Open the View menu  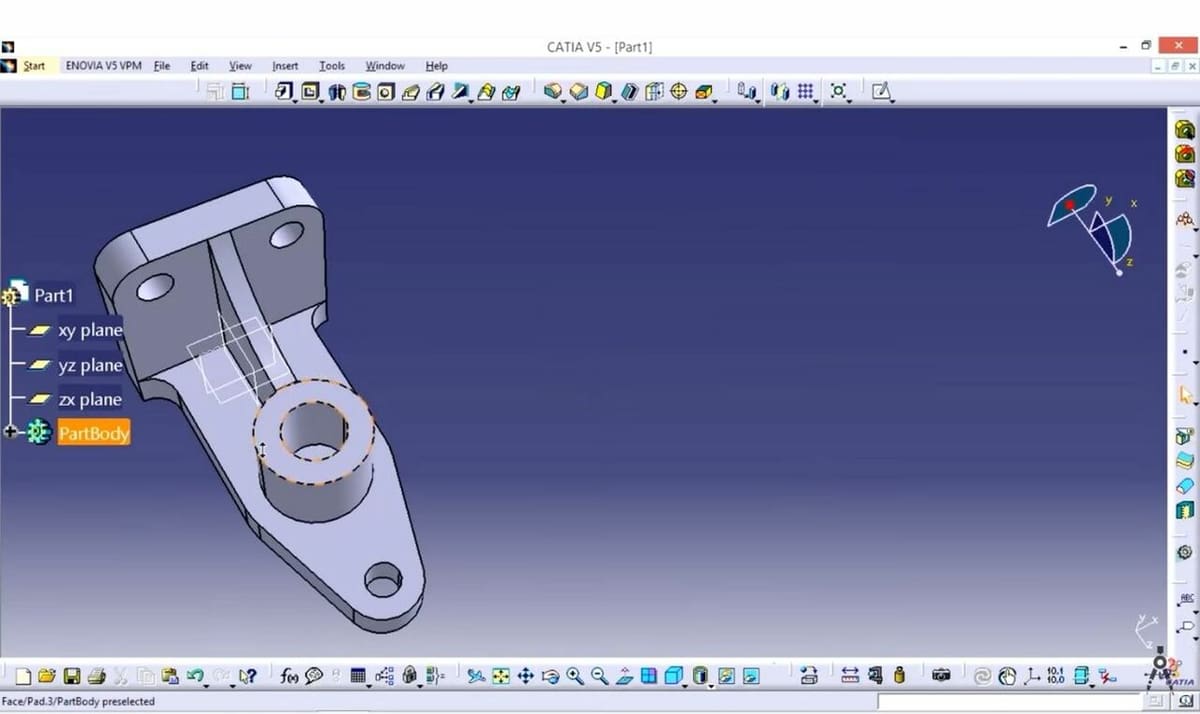coord(240,66)
